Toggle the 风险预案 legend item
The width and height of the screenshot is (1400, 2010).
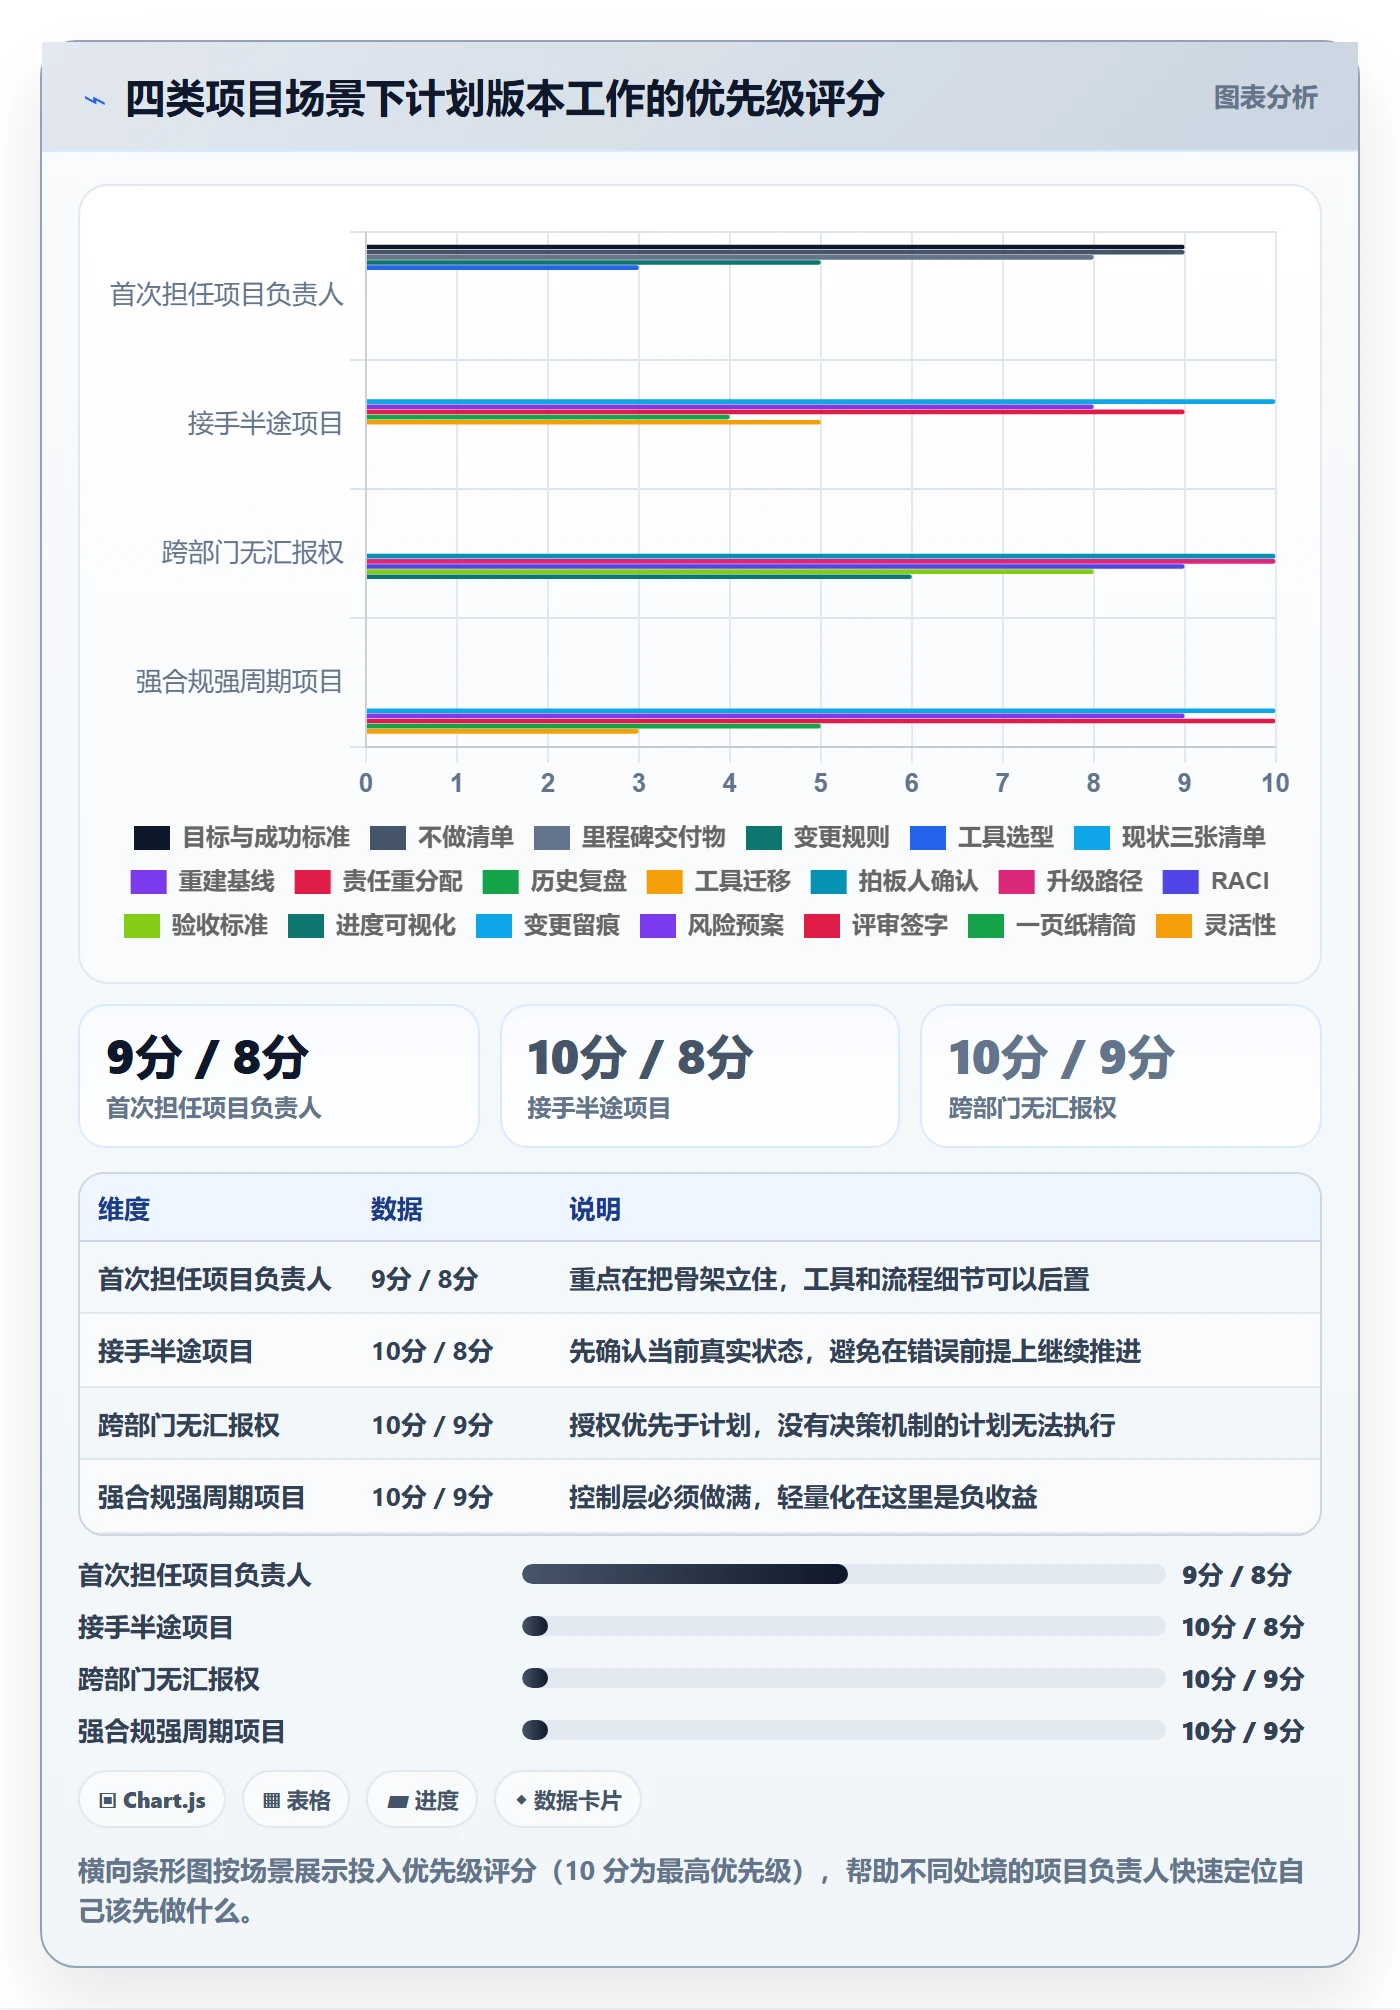click(712, 925)
